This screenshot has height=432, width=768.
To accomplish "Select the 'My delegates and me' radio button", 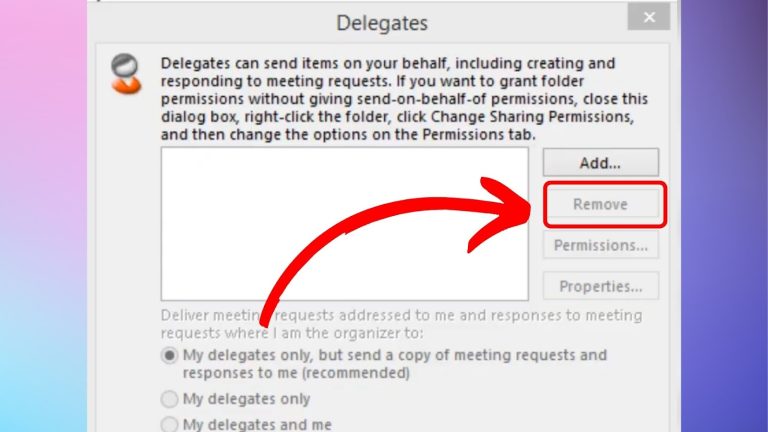I will (x=169, y=424).
